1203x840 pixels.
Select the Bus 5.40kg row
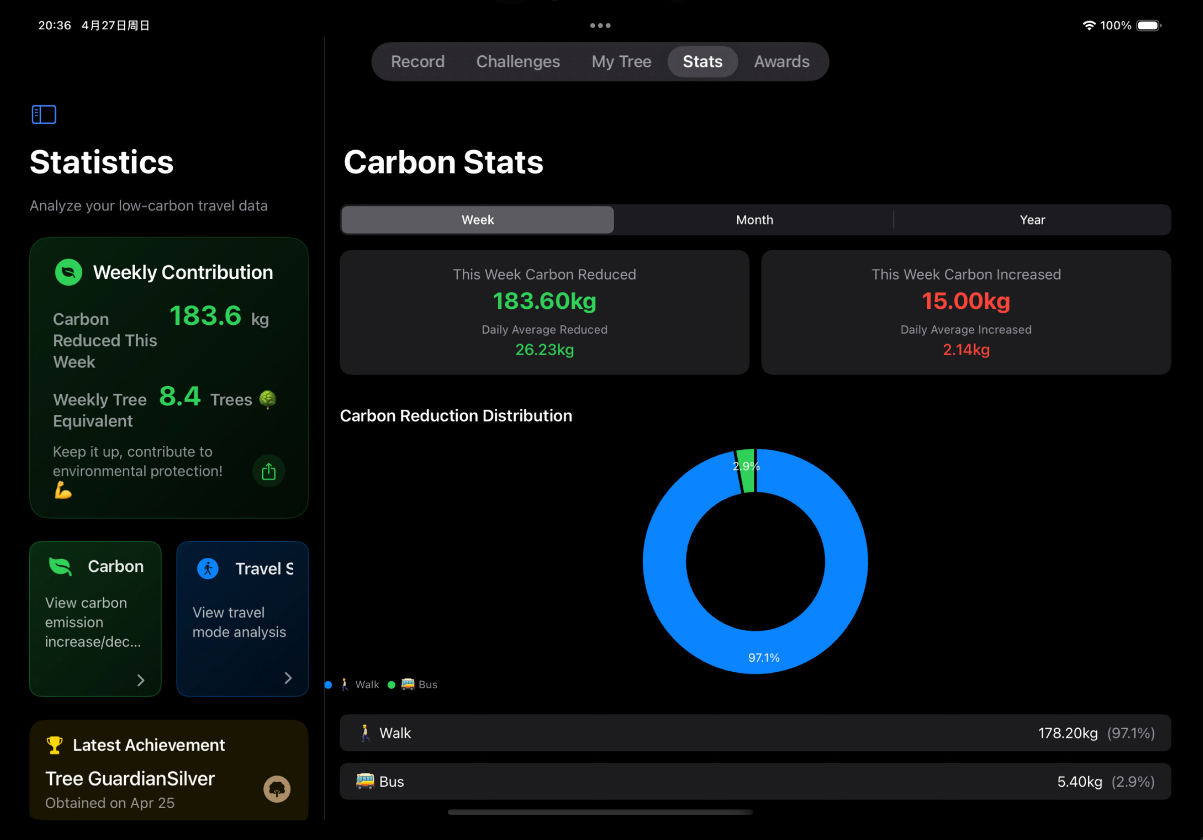click(755, 781)
